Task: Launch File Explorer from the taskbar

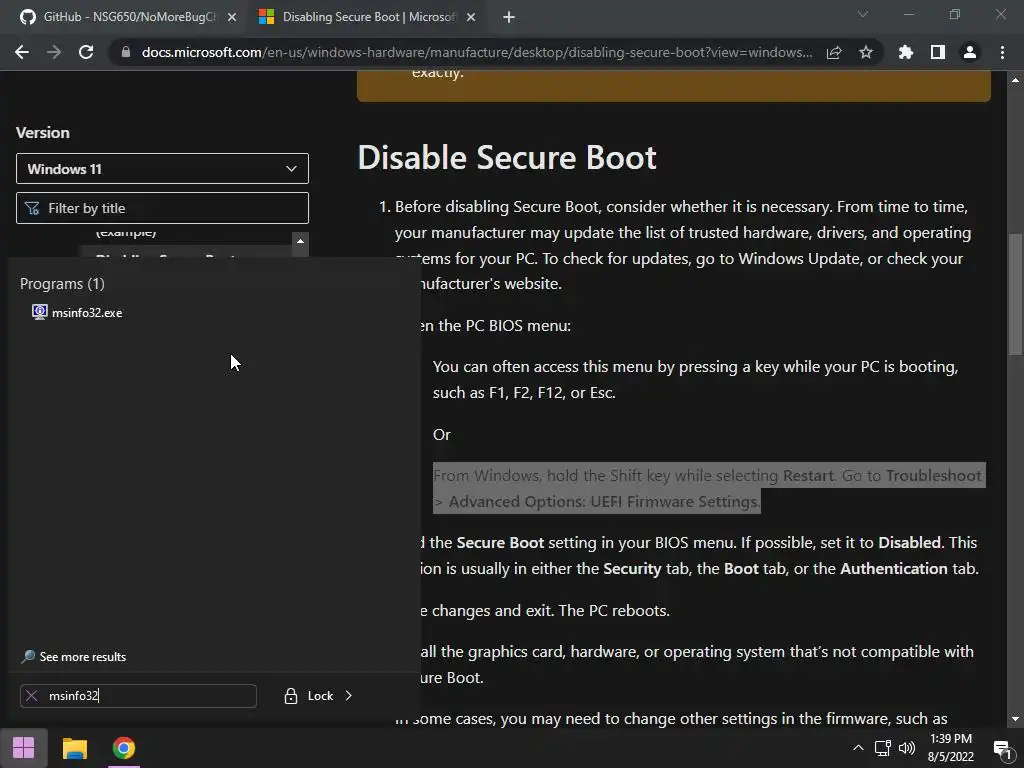Action: point(74,748)
